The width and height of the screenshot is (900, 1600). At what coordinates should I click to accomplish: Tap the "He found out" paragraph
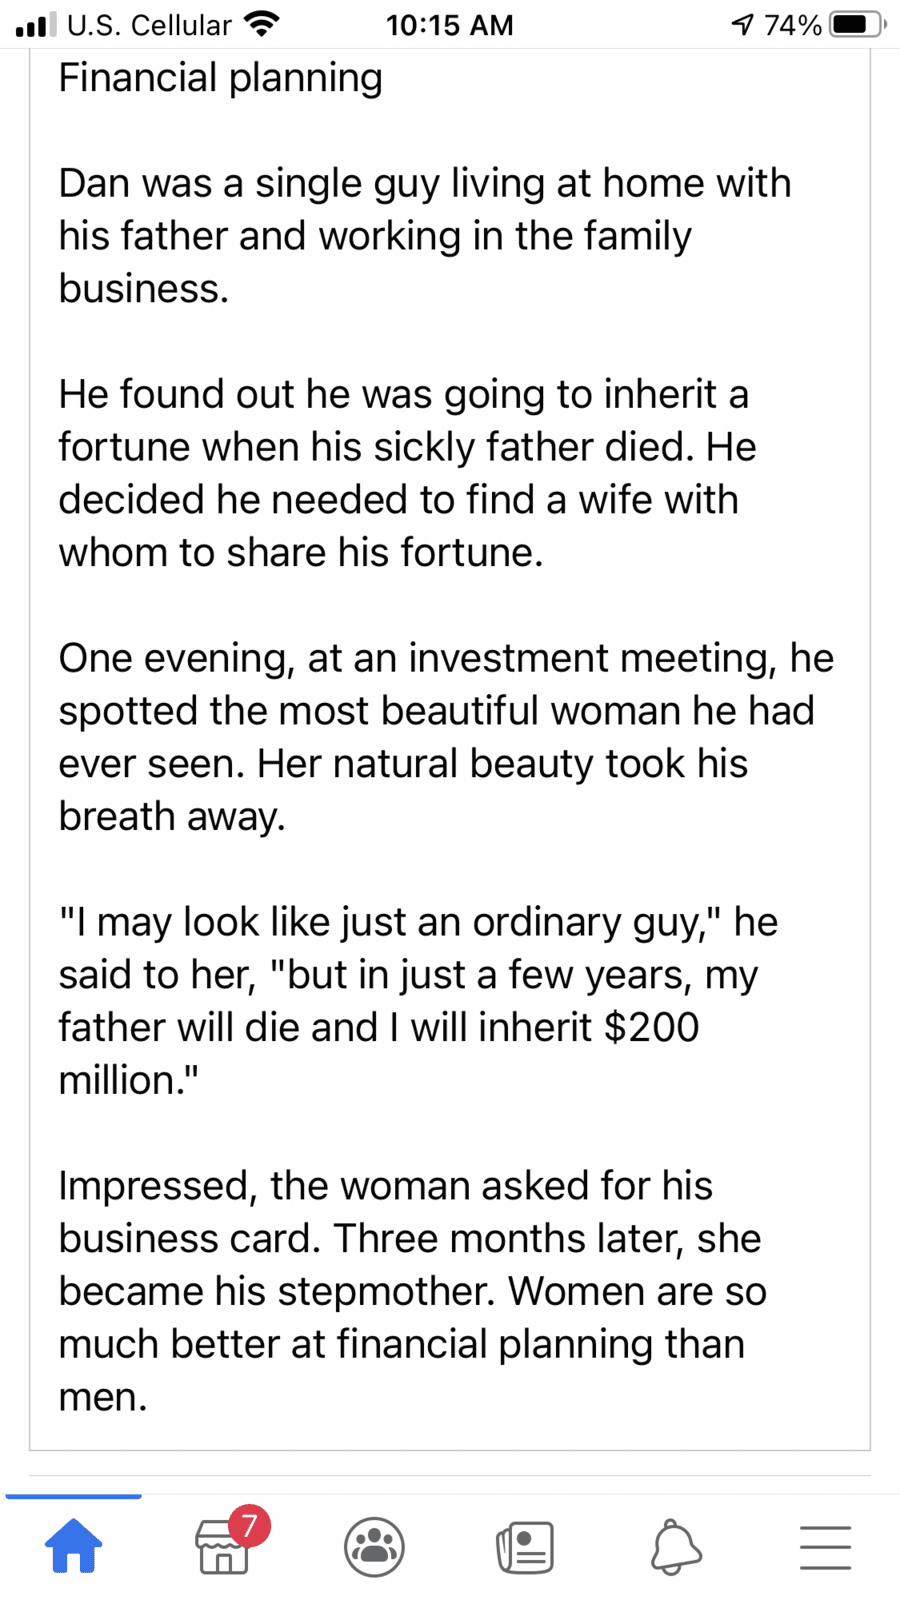point(407,473)
